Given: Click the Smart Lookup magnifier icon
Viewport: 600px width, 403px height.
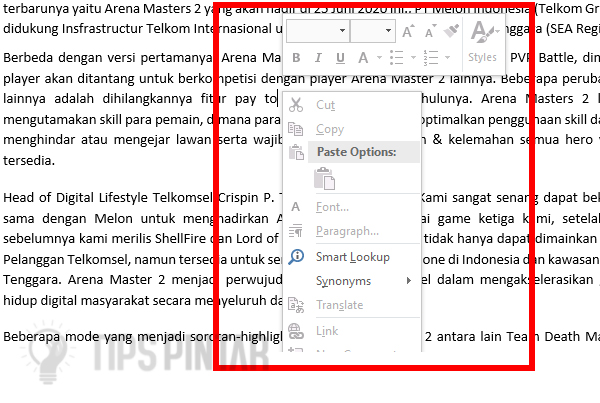Looking at the screenshot, I should (x=296, y=257).
